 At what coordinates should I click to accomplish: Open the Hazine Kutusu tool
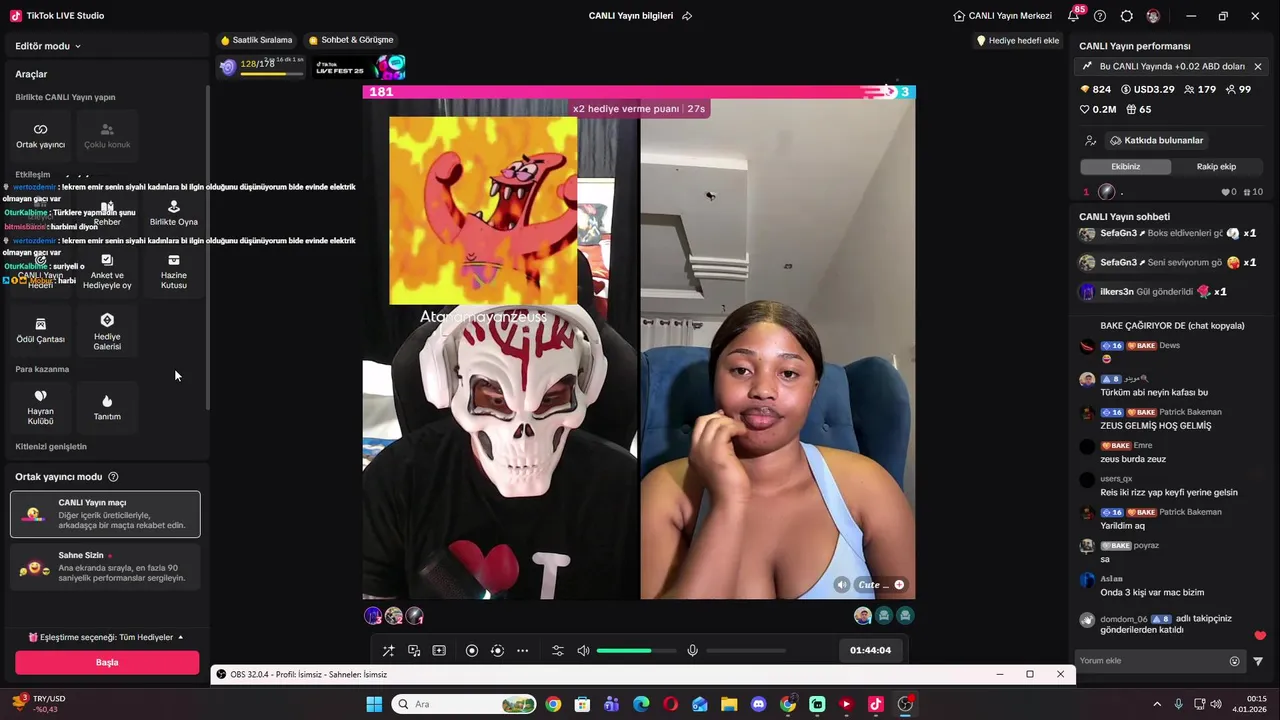pos(173,272)
